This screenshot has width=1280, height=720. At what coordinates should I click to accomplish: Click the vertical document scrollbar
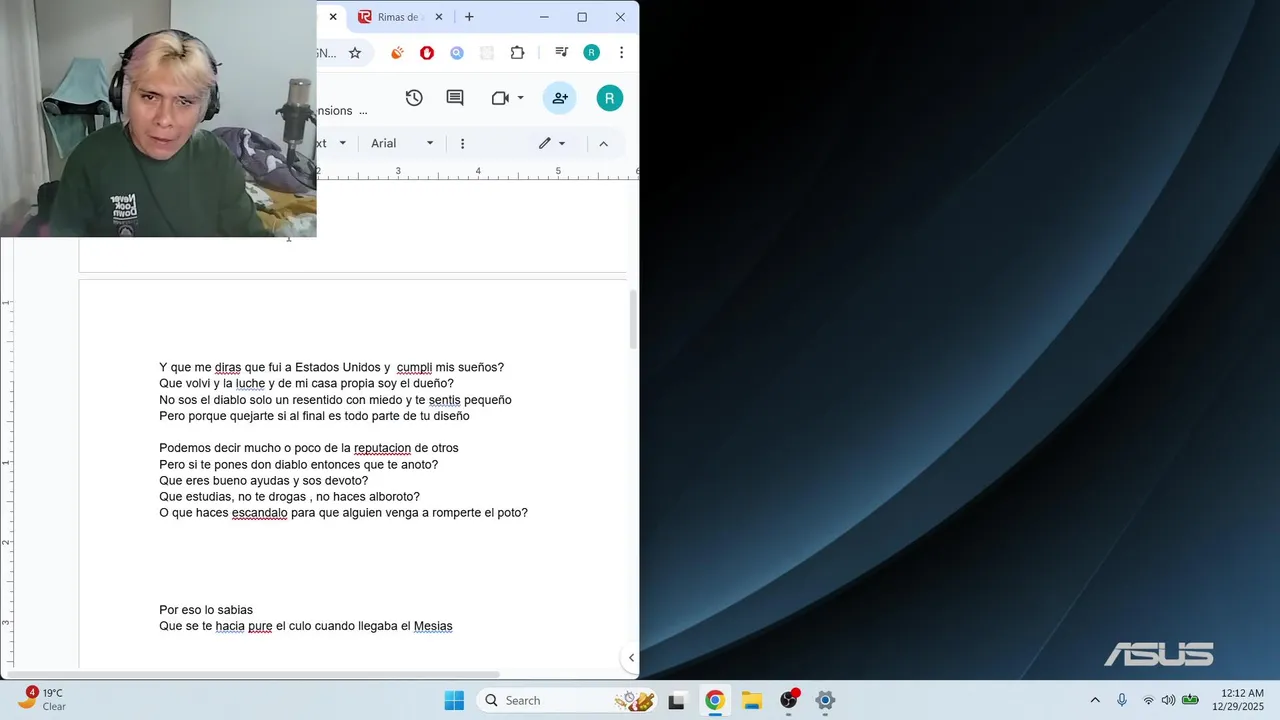pos(633,320)
